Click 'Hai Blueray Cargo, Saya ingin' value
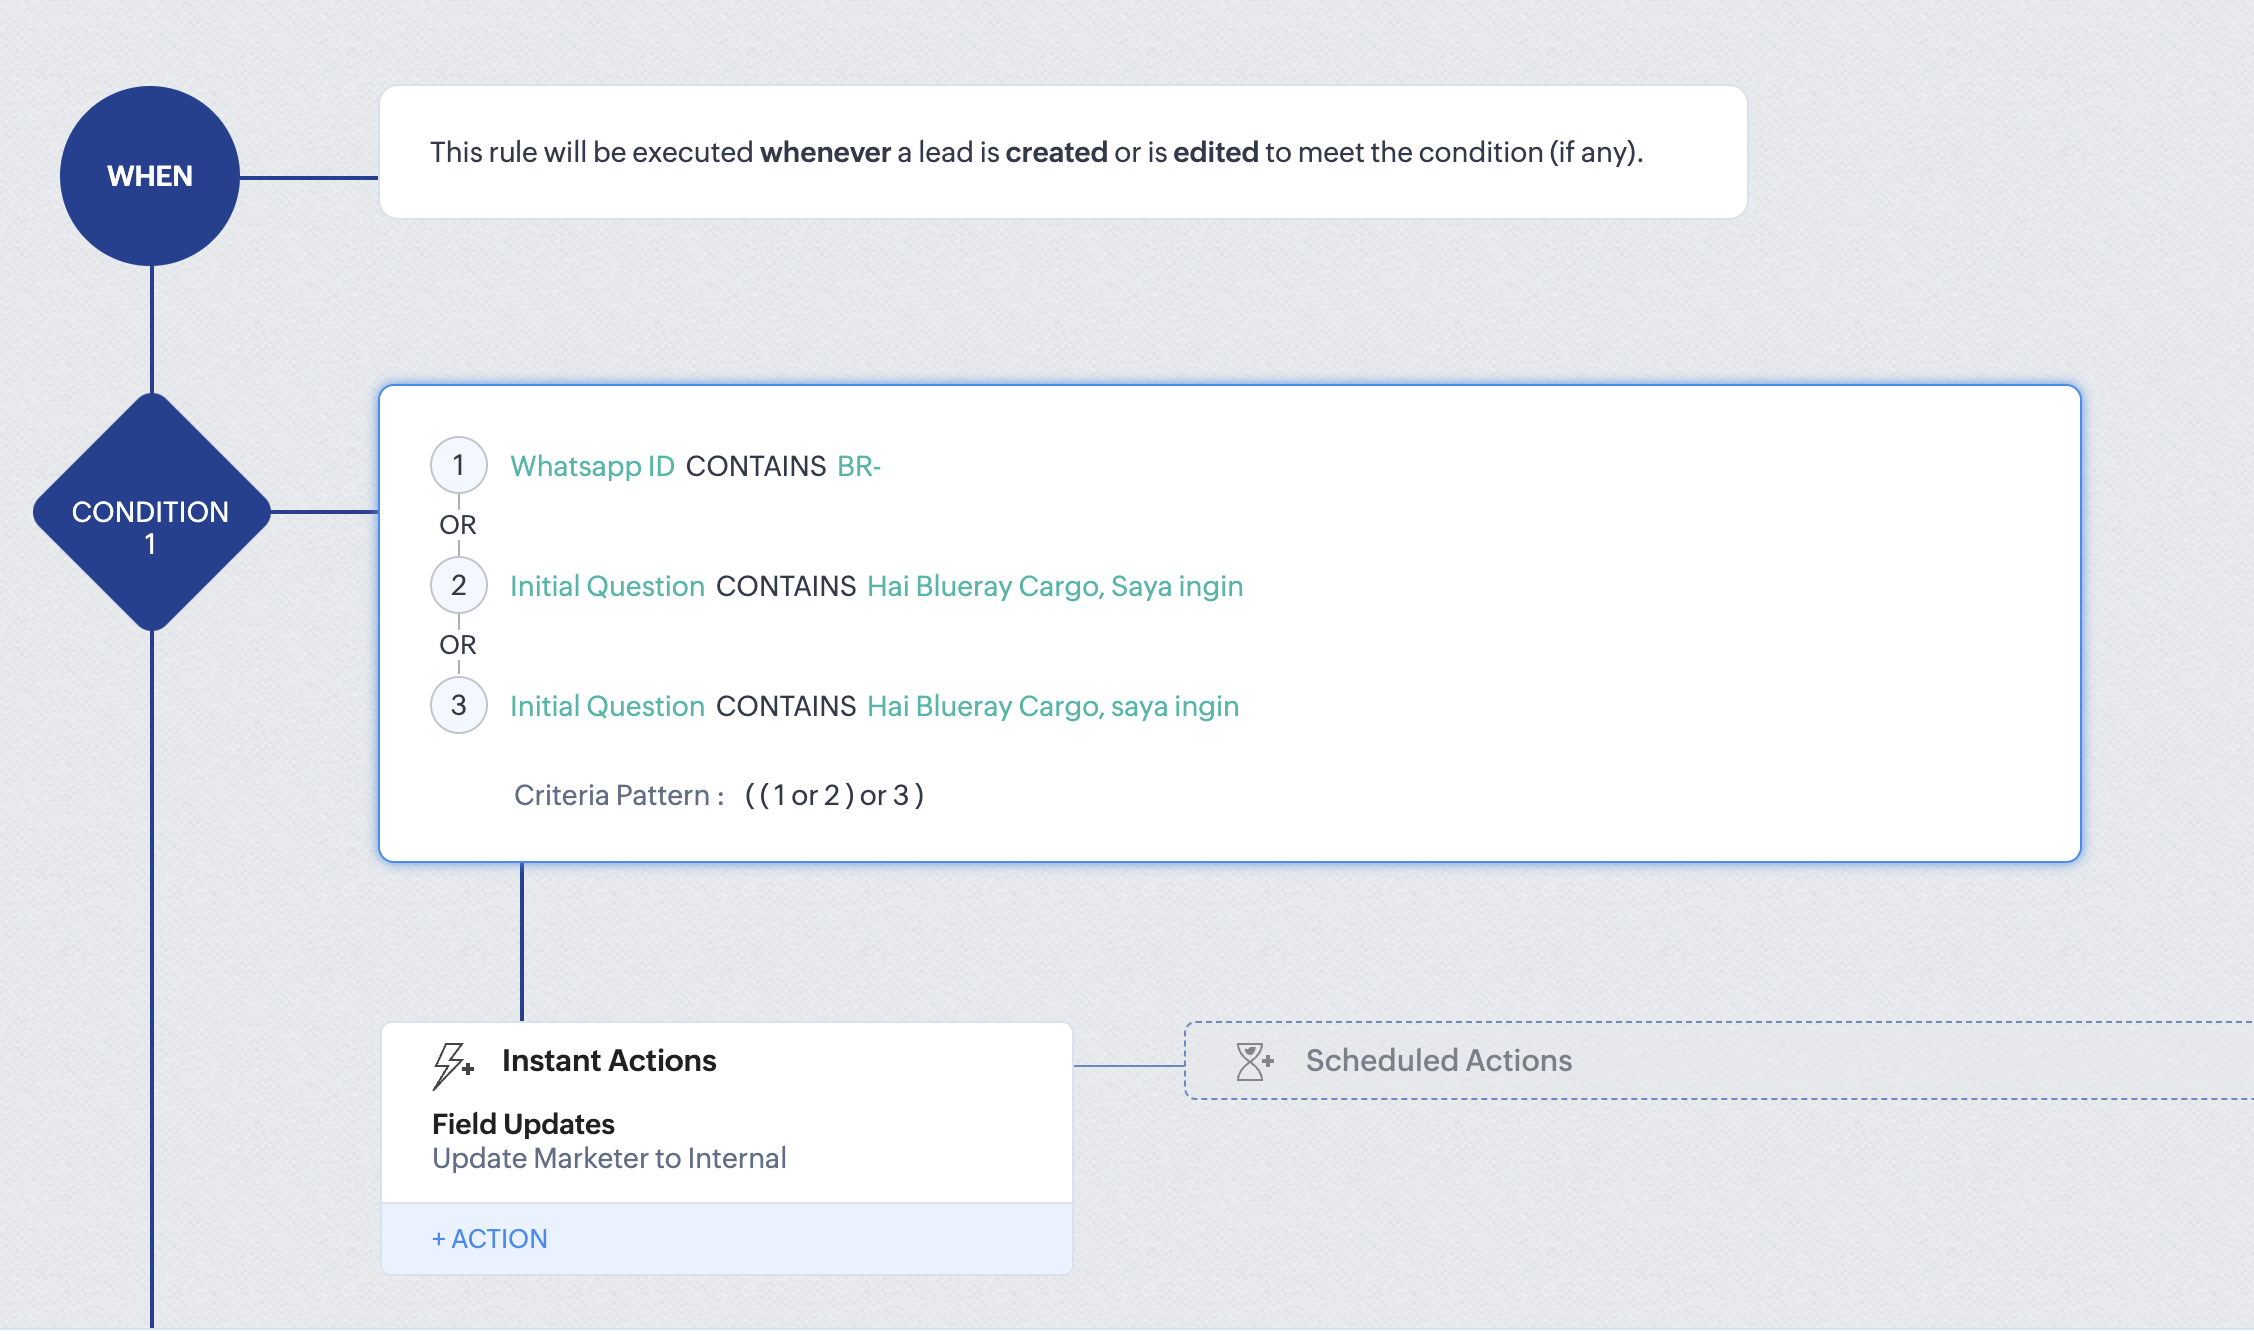This screenshot has width=2254, height=1334. click(1055, 586)
